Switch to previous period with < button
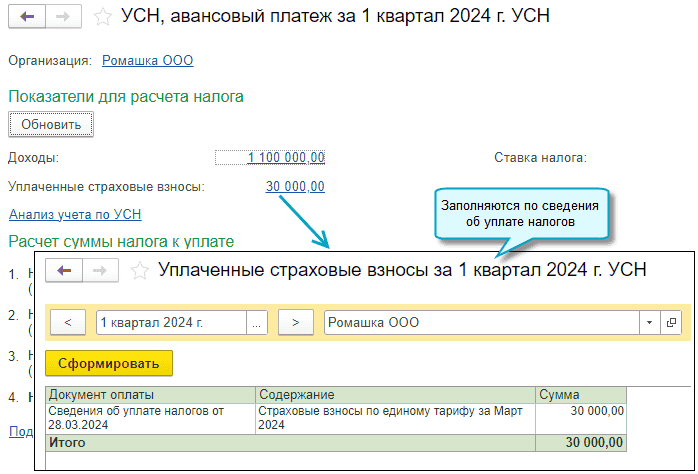This screenshot has width=698, height=474. pos(68,322)
